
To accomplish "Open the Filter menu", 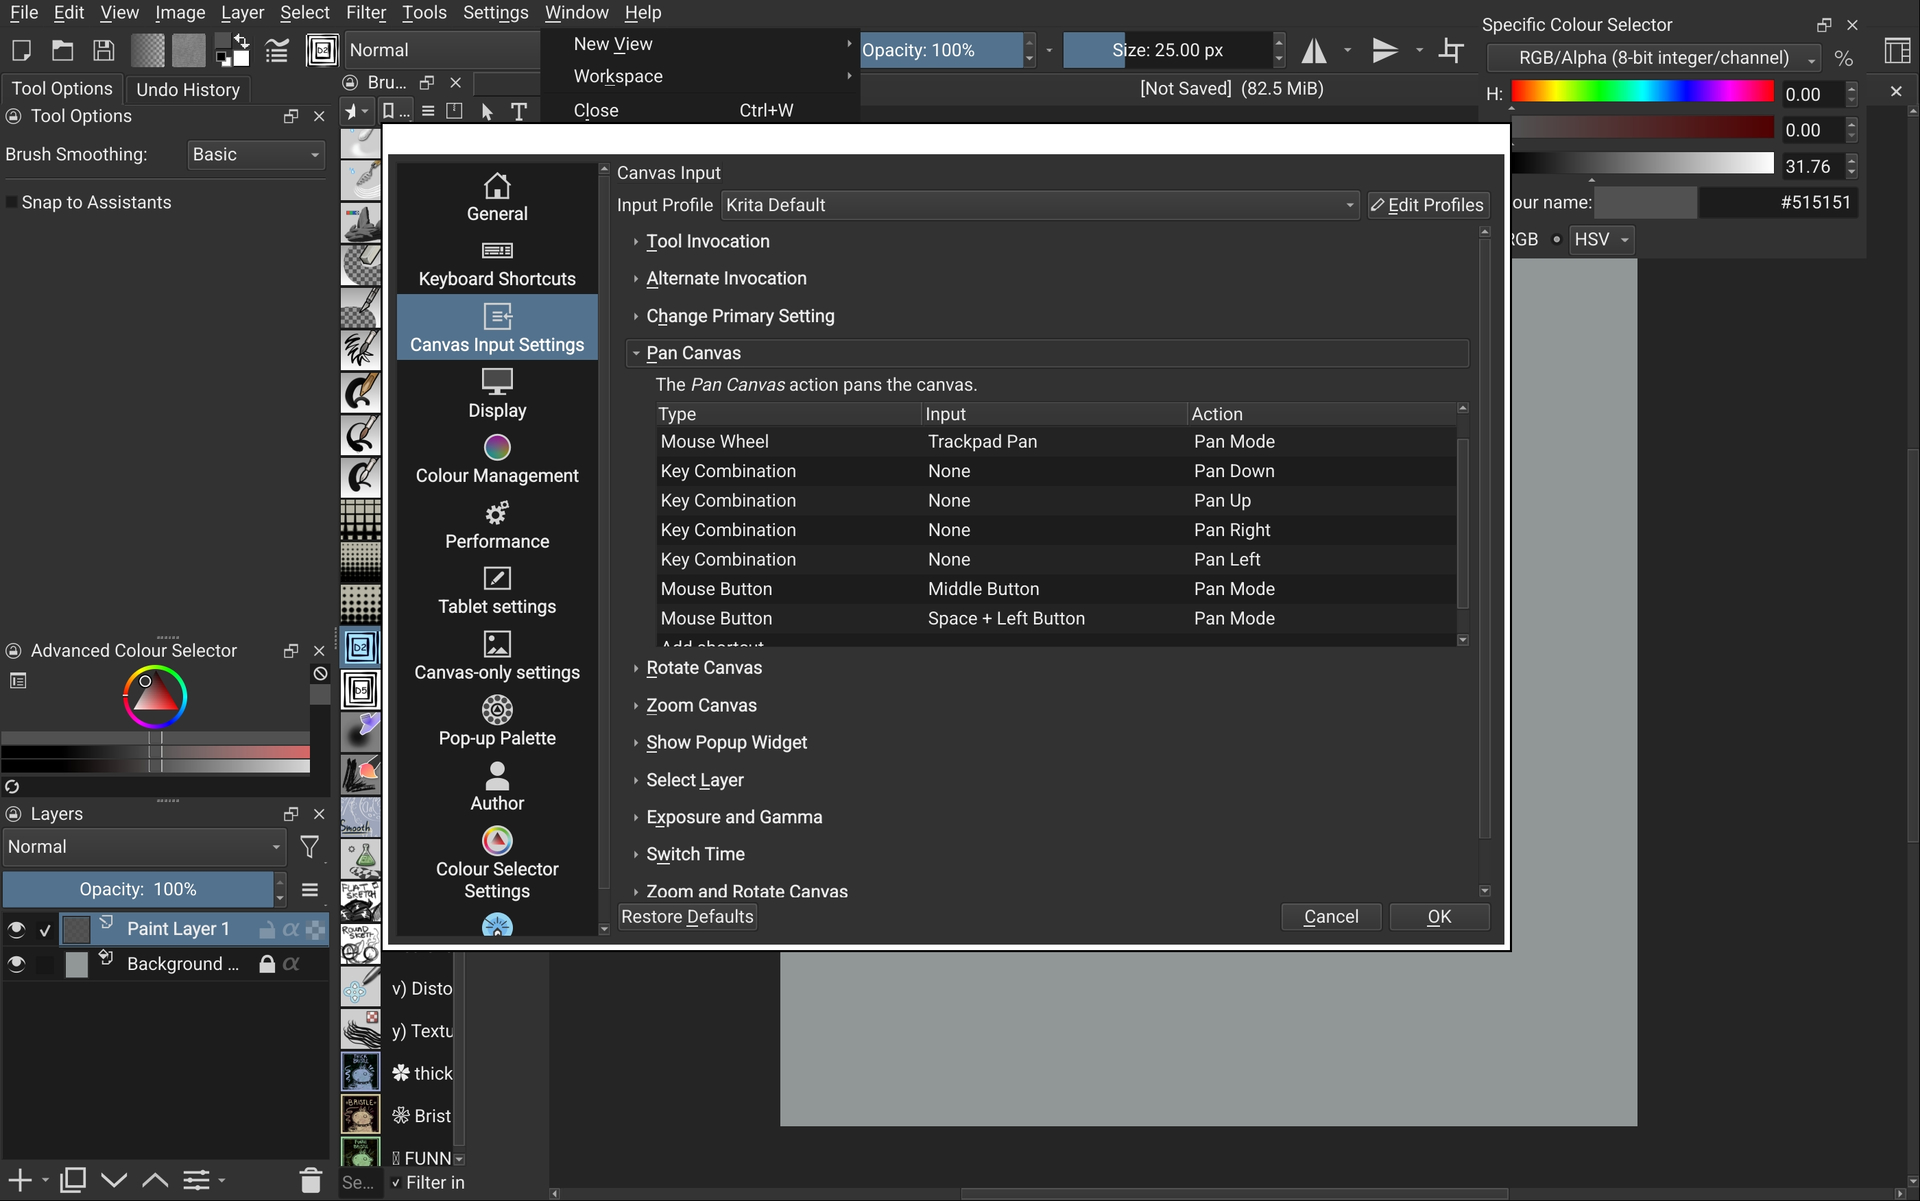I will 365,13.
